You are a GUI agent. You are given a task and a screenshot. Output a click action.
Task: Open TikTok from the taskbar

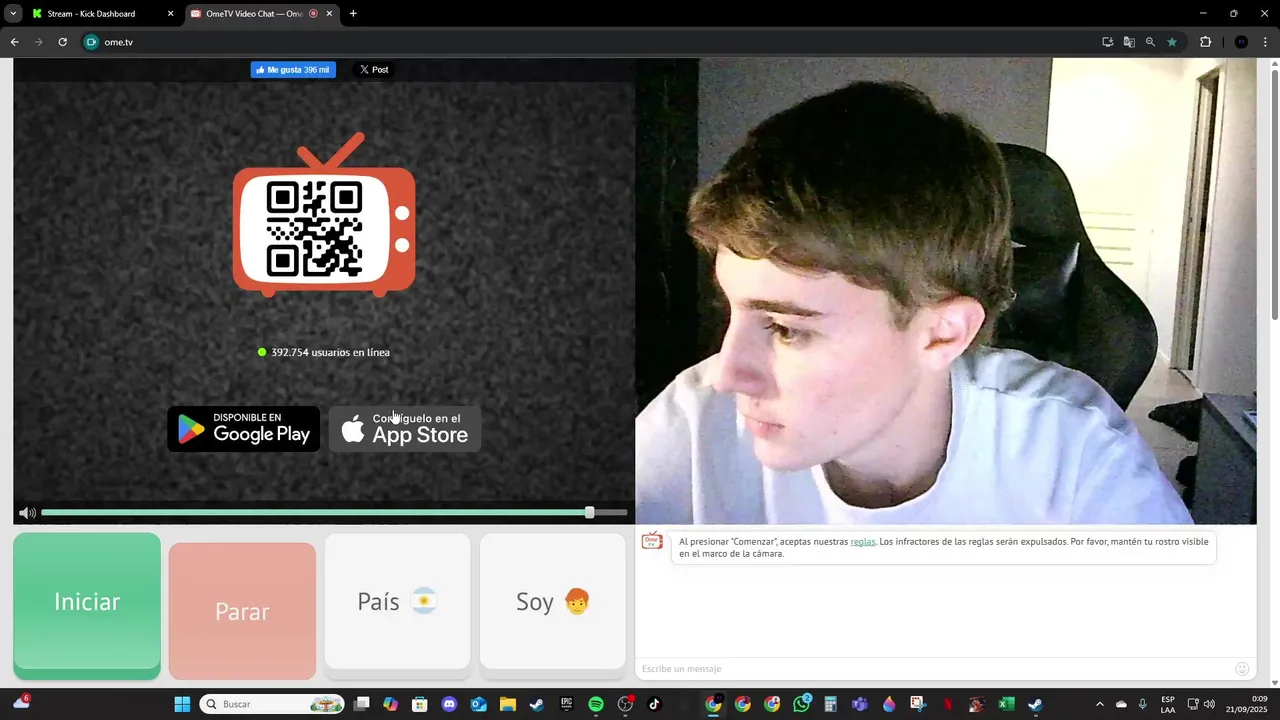point(654,704)
